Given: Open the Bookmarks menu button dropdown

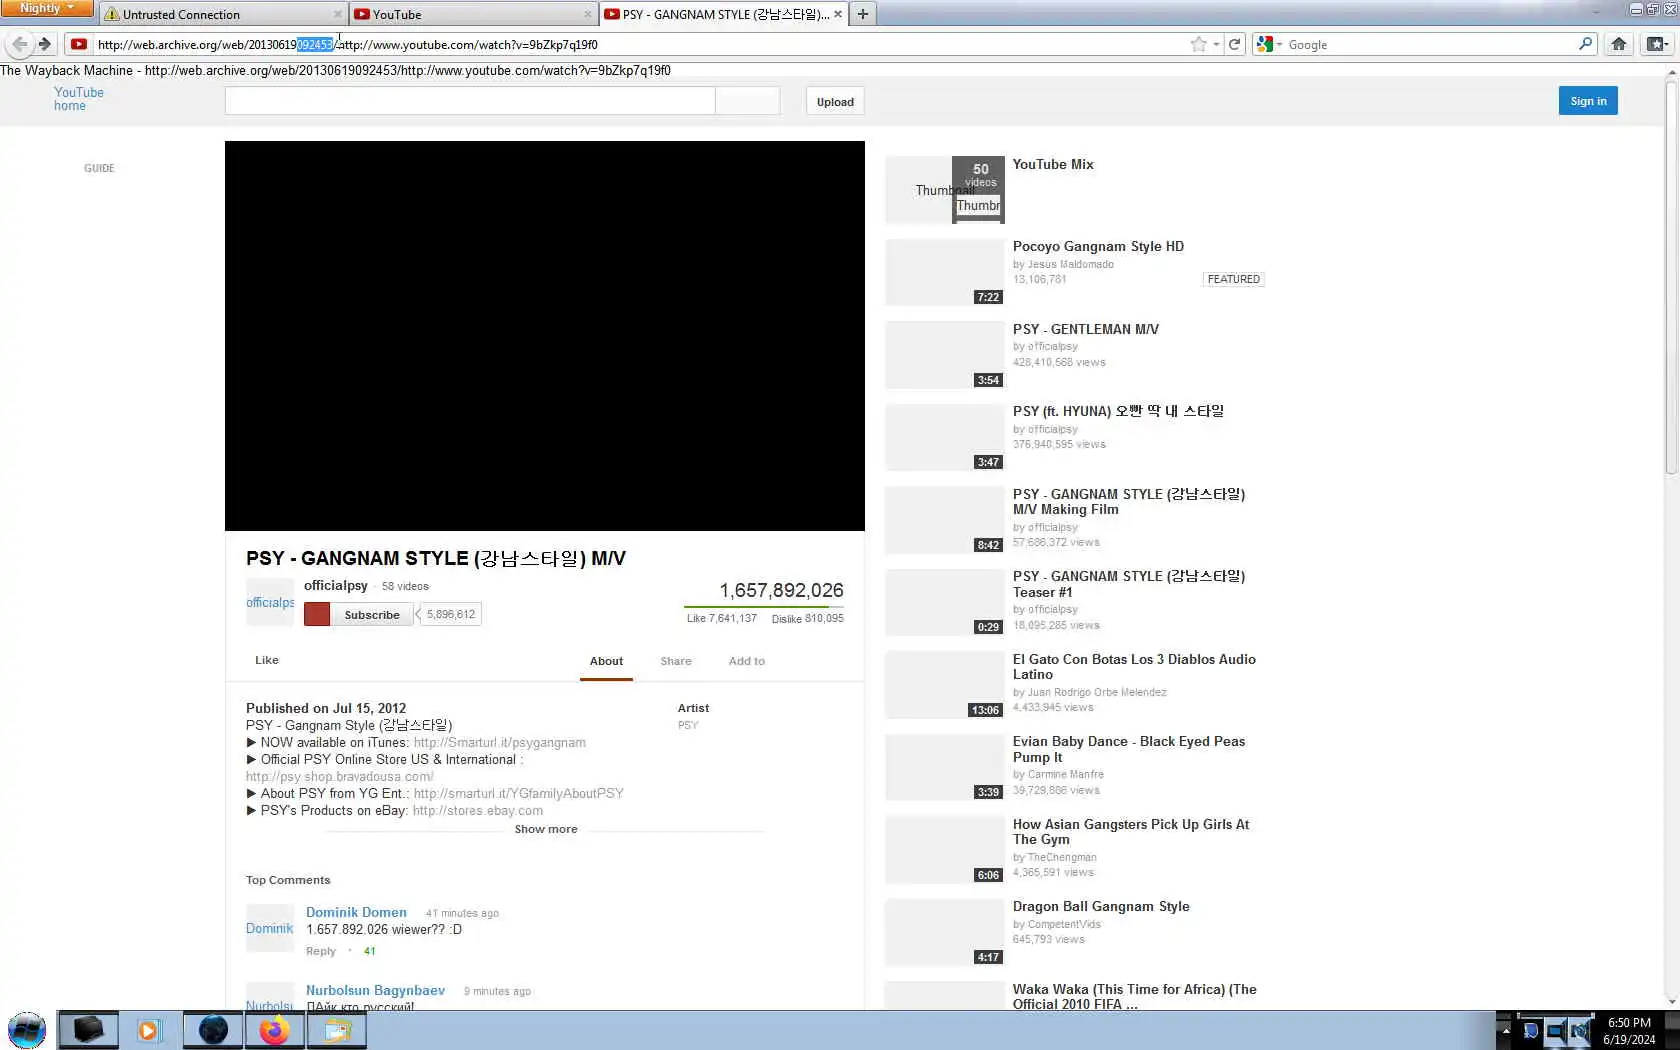Looking at the screenshot, I should pos(1657,44).
